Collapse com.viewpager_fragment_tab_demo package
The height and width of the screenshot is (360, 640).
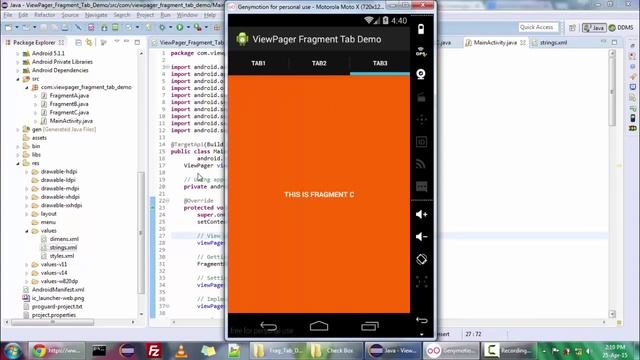(27, 87)
